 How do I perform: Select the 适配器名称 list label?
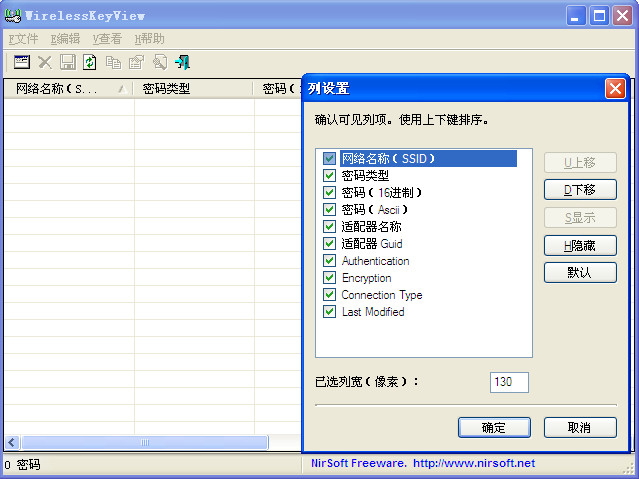point(371,226)
